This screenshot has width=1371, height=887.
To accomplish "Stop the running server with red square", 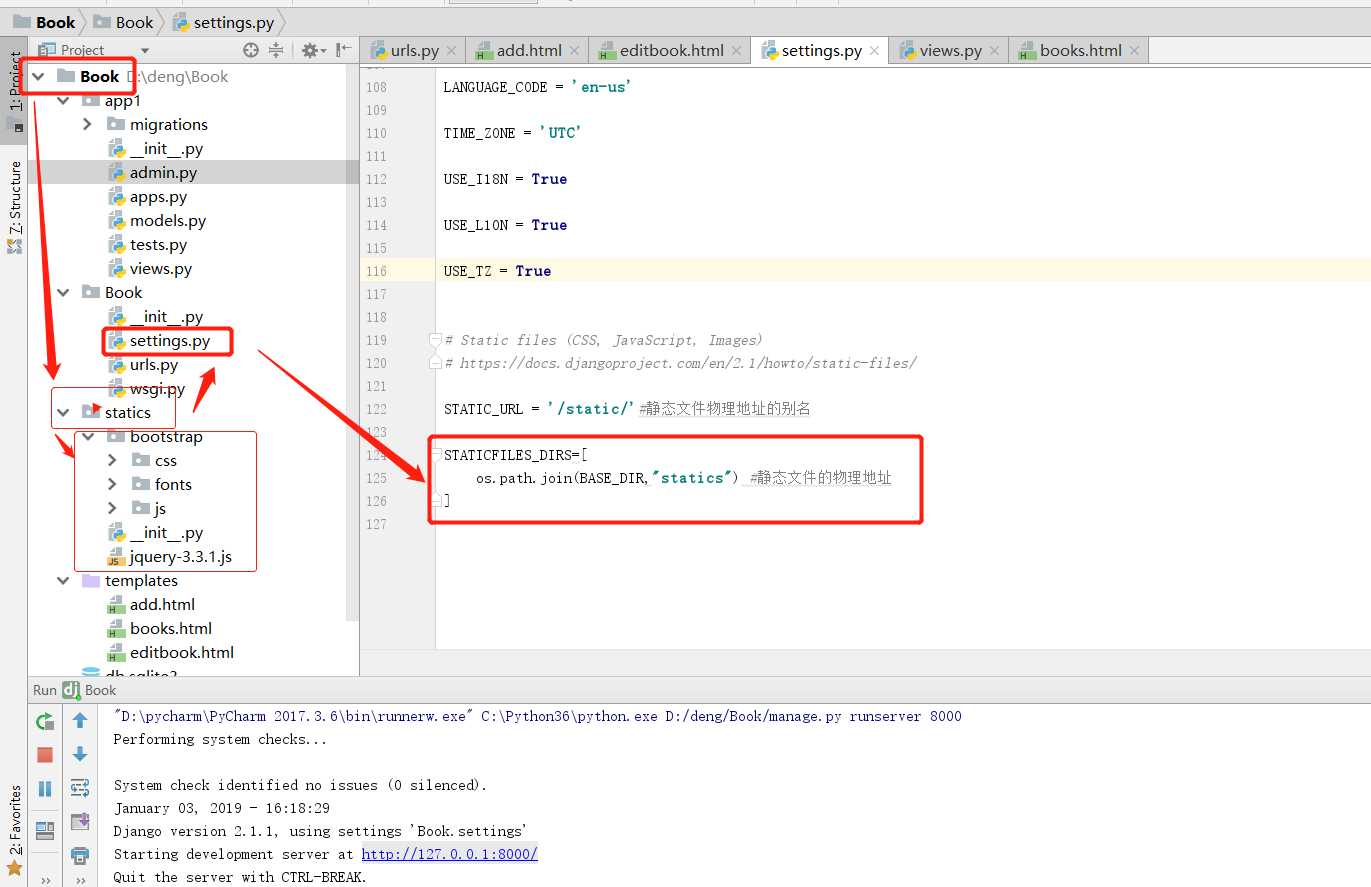I will 45,755.
